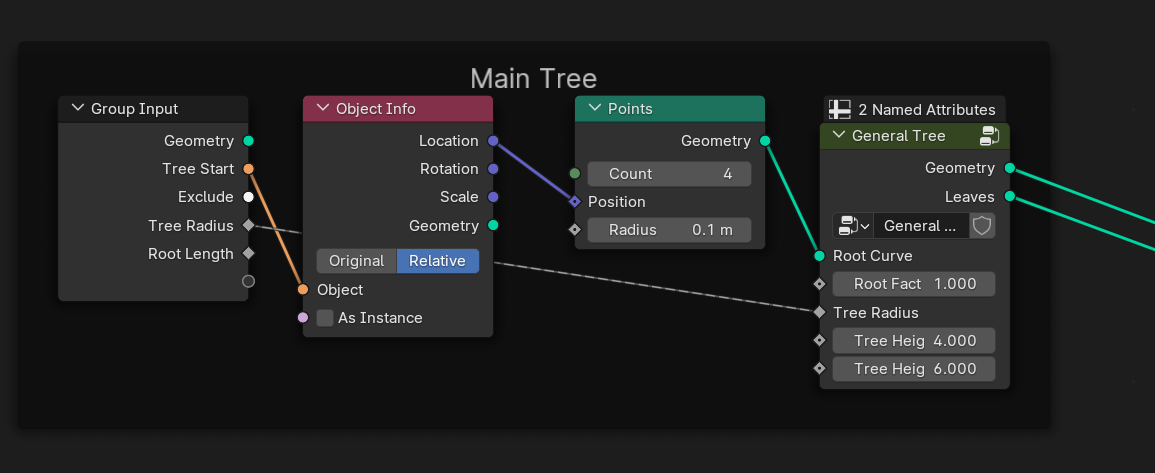Click the 2 Named Attributes label
1155x473 pixels.
click(927, 110)
